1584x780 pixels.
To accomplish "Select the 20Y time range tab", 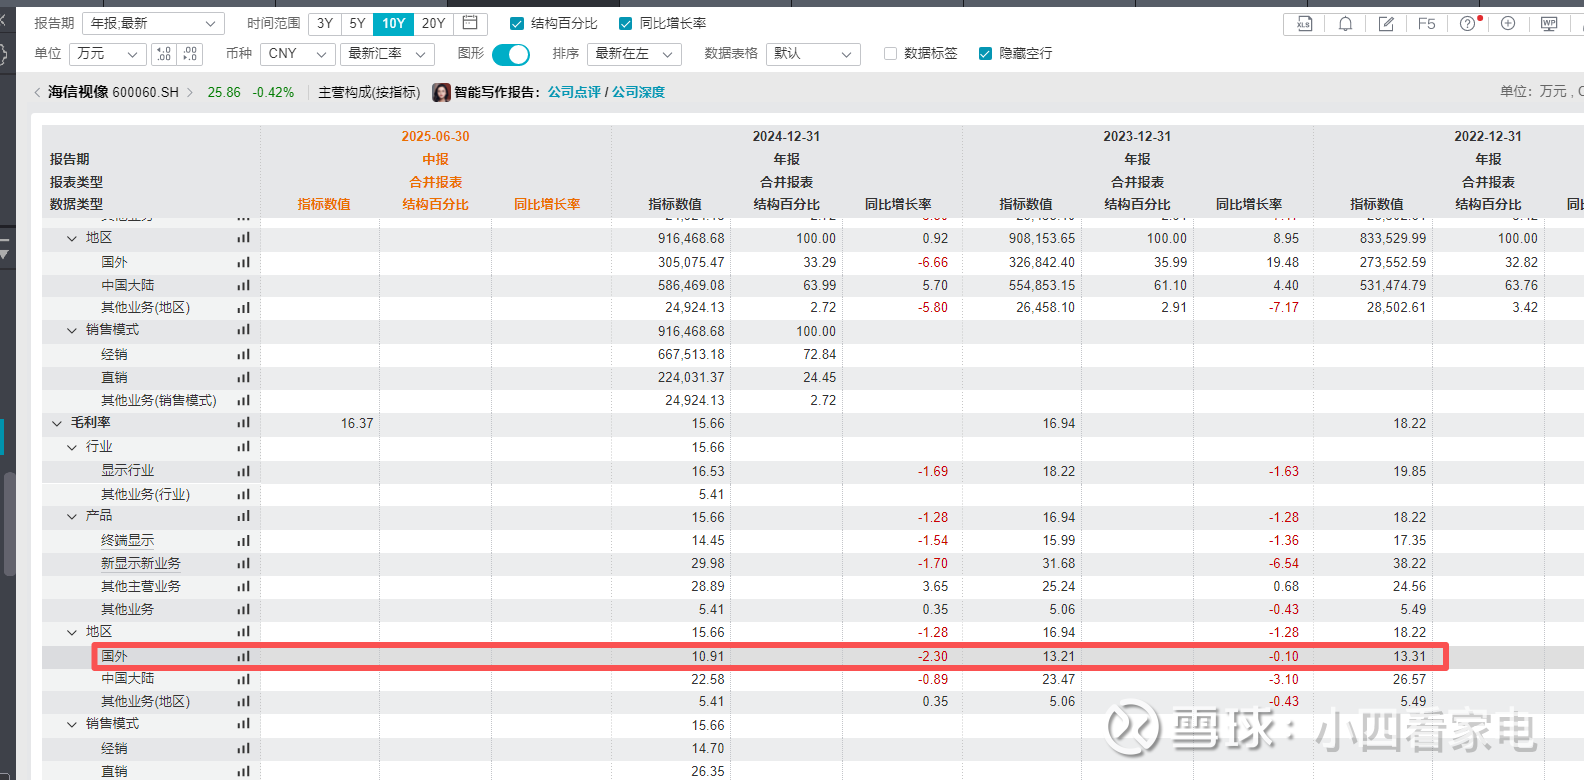I will click(433, 23).
